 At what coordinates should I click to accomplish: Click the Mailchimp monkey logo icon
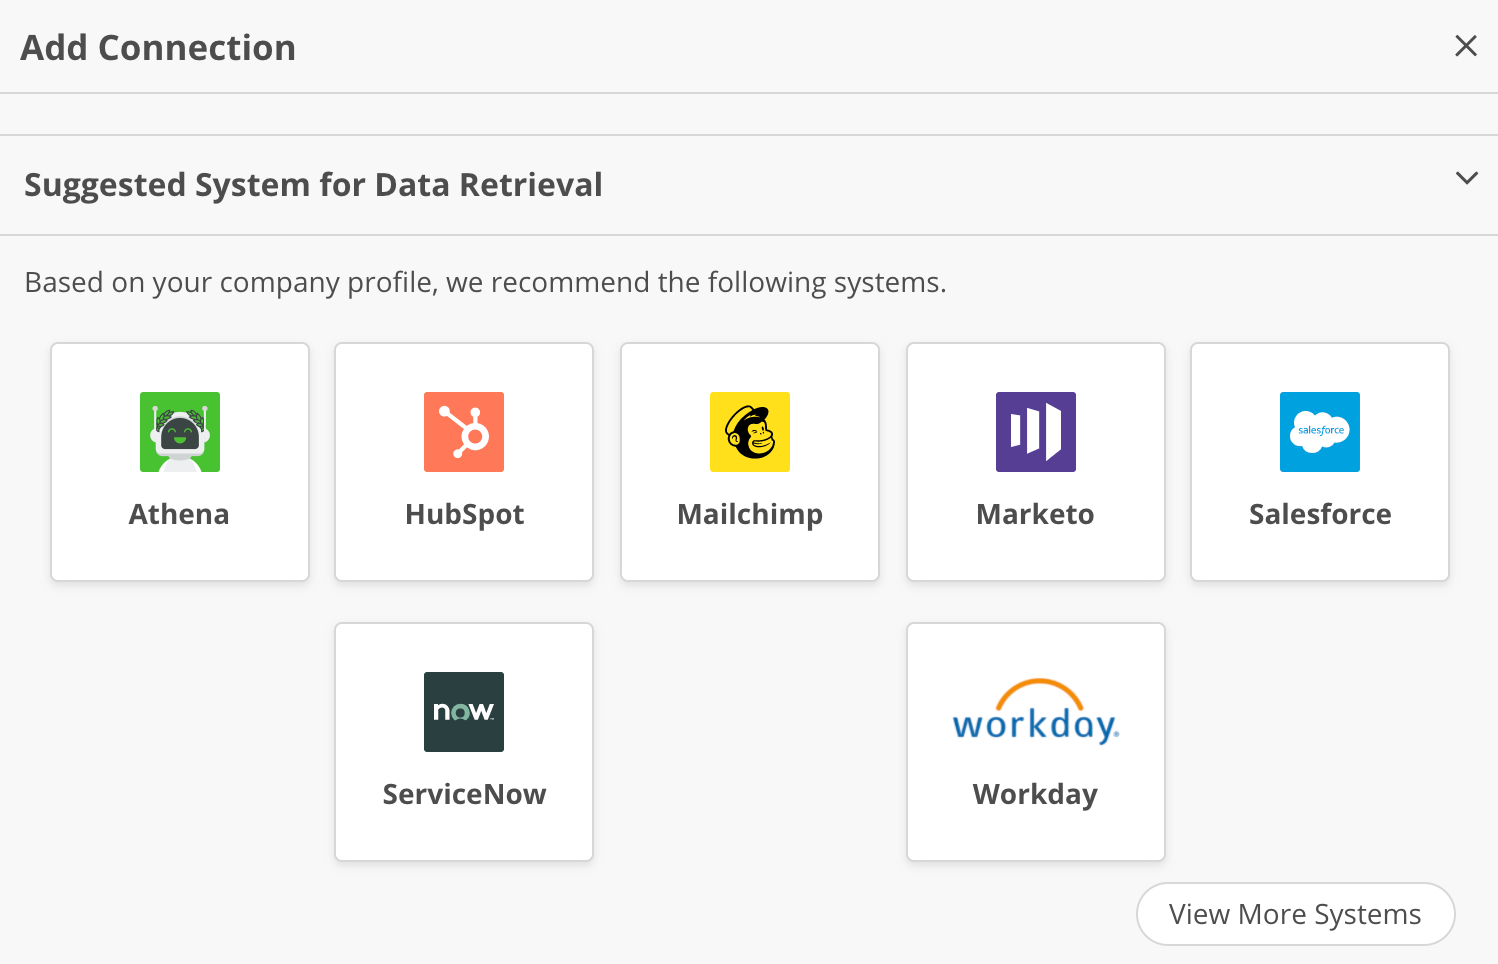coord(750,432)
